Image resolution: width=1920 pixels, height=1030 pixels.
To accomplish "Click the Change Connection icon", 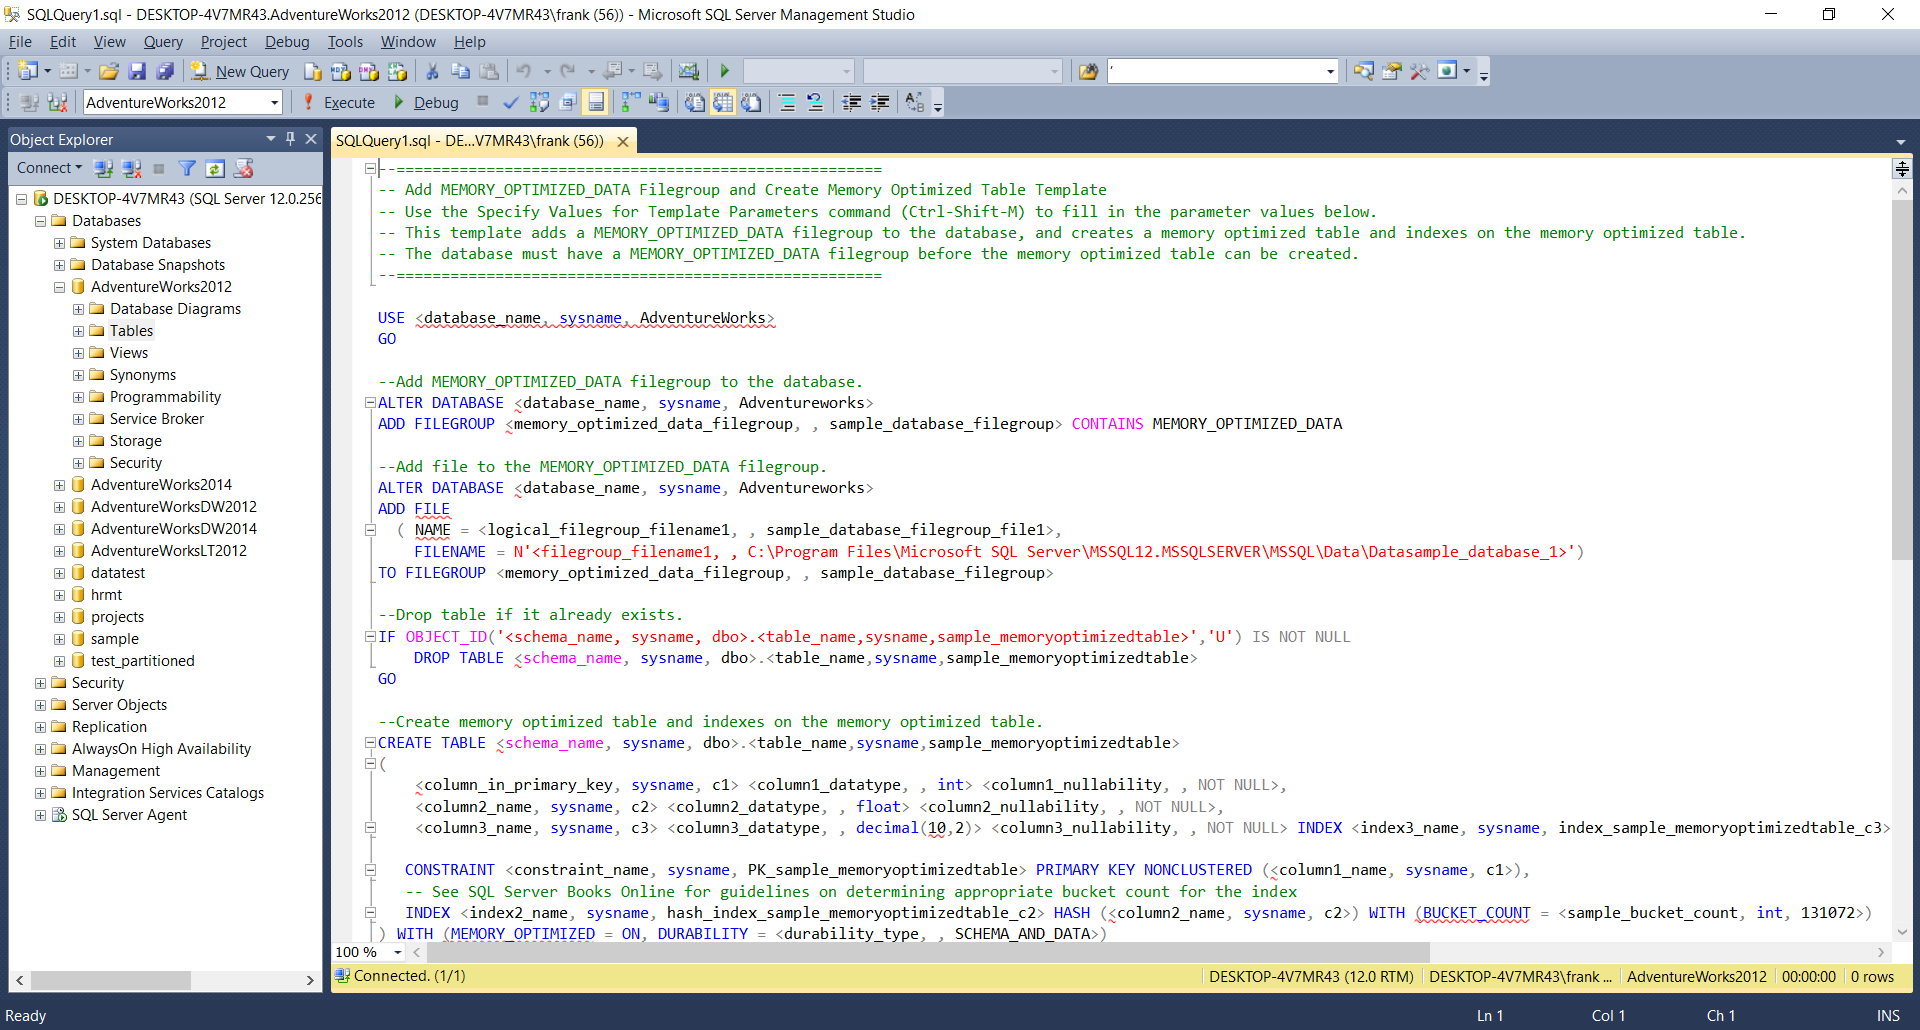I will click(58, 102).
